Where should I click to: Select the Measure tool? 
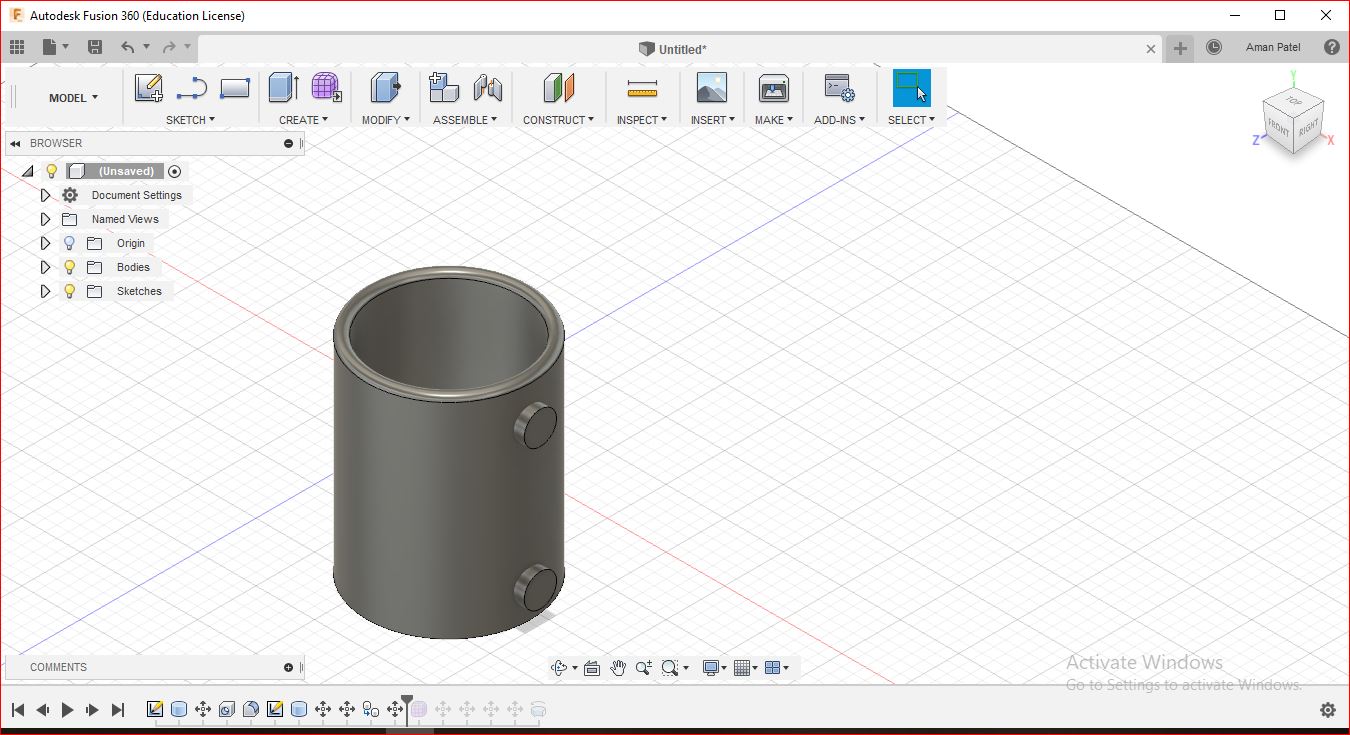pyautogui.click(x=642, y=89)
